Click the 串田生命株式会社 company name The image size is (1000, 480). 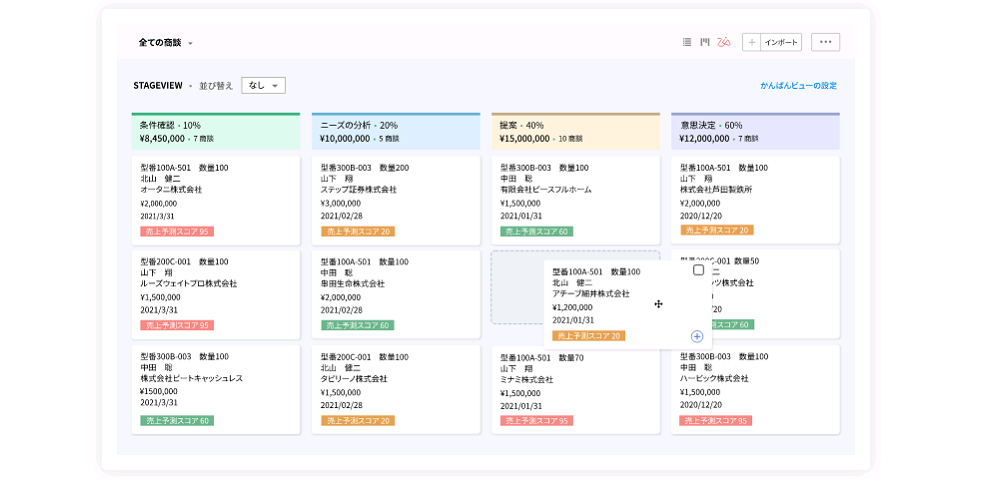click(353, 284)
